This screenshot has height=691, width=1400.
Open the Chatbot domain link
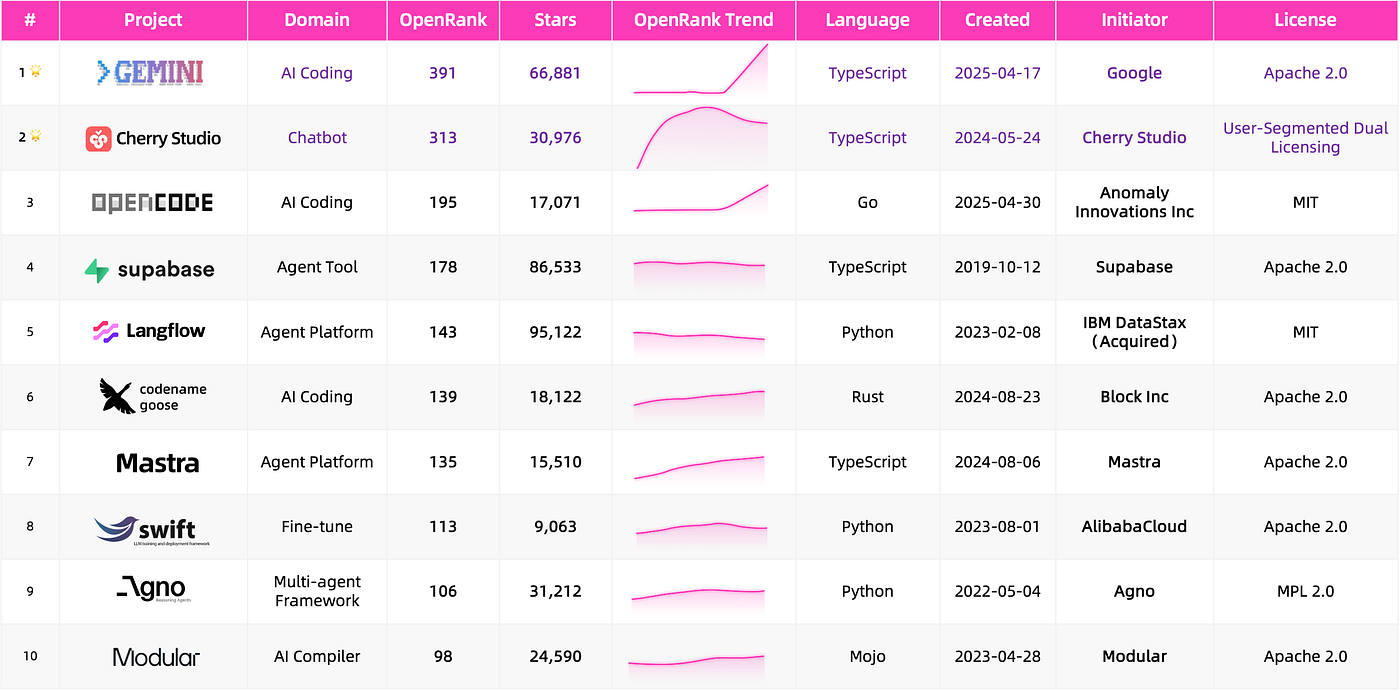coord(317,138)
